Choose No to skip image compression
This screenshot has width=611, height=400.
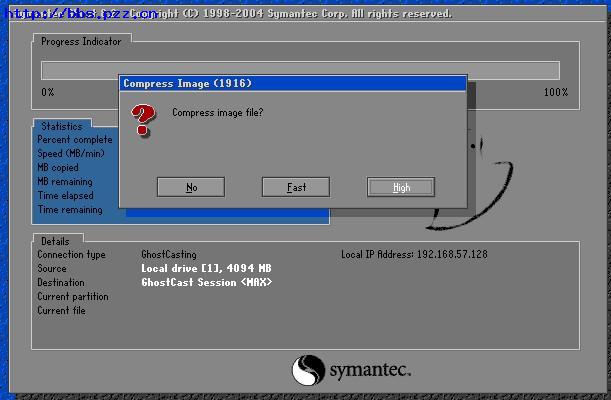[x=191, y=187]
